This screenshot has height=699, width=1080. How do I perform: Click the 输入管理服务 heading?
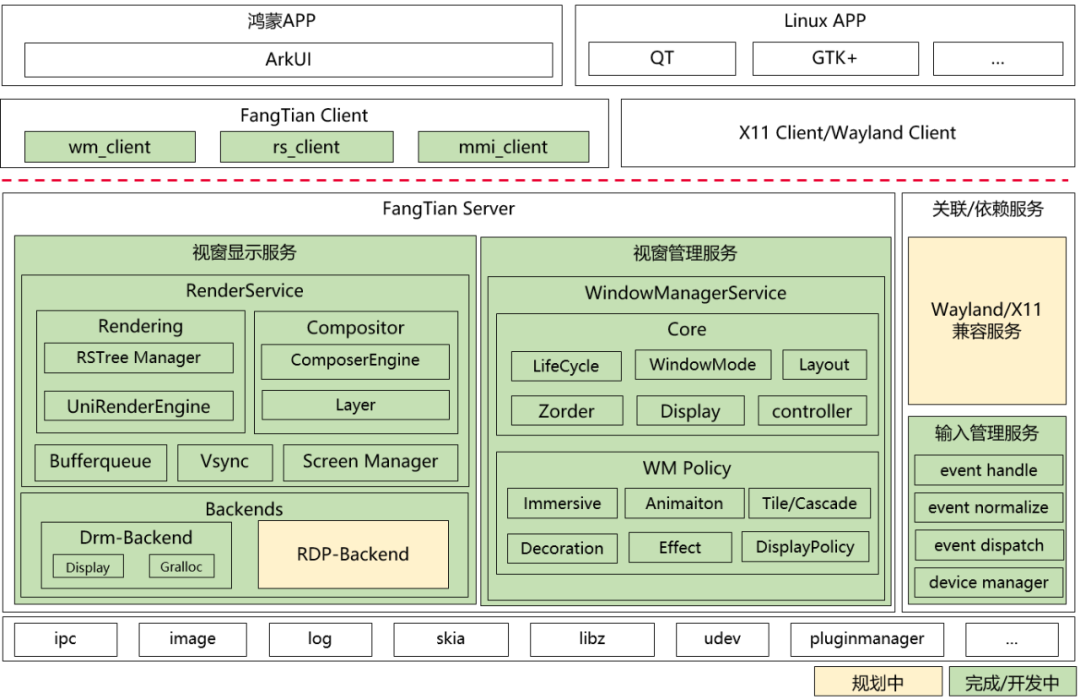pos(987,433)
